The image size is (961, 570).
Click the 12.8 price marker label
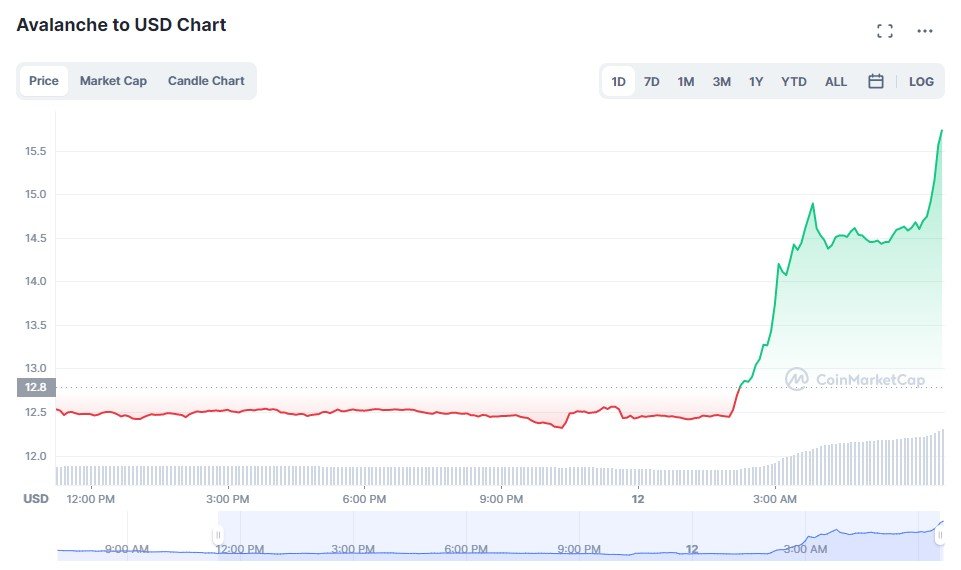pyautogui.click(x=36, y=387)
